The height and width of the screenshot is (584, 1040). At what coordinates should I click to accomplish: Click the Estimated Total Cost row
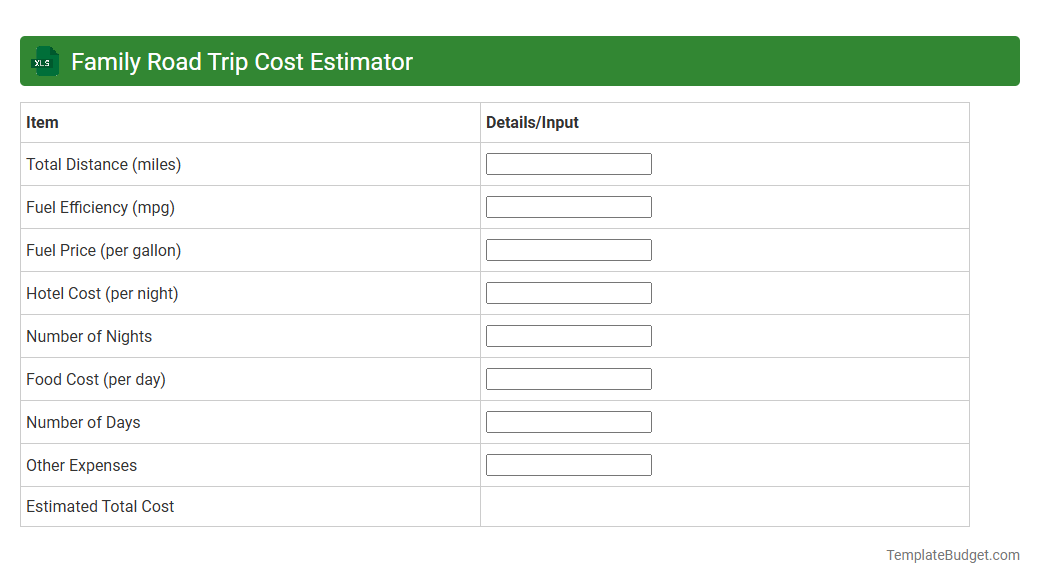click(99, 506)
